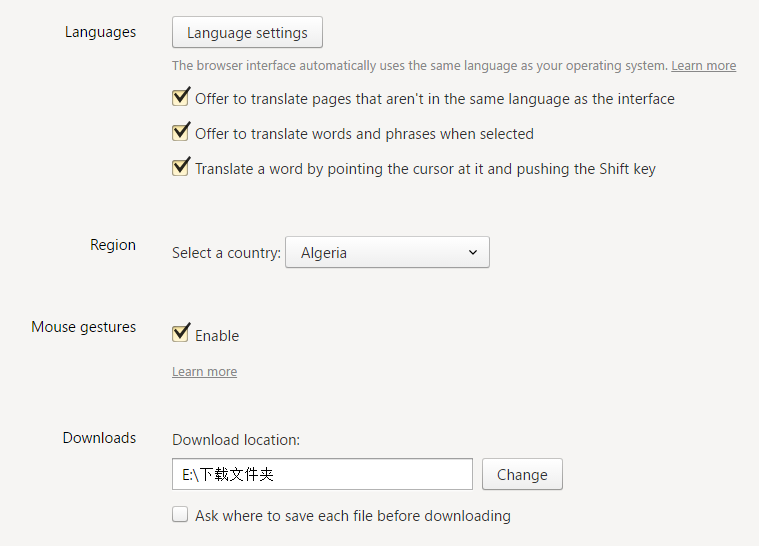Click the Languages section heading
This screenshot has width=759, height=546.
100,32
